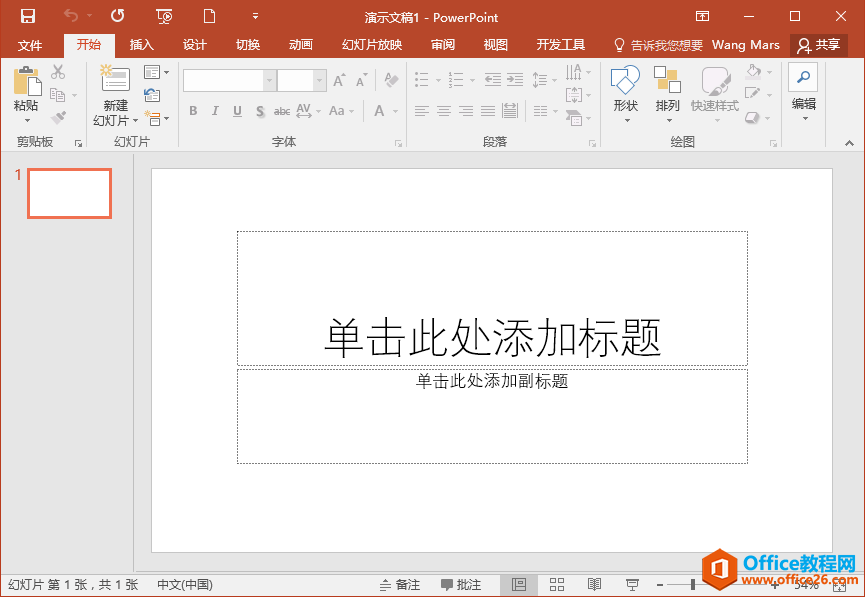
Task: Switch to the 设计 tab
Action: point(194,45)
